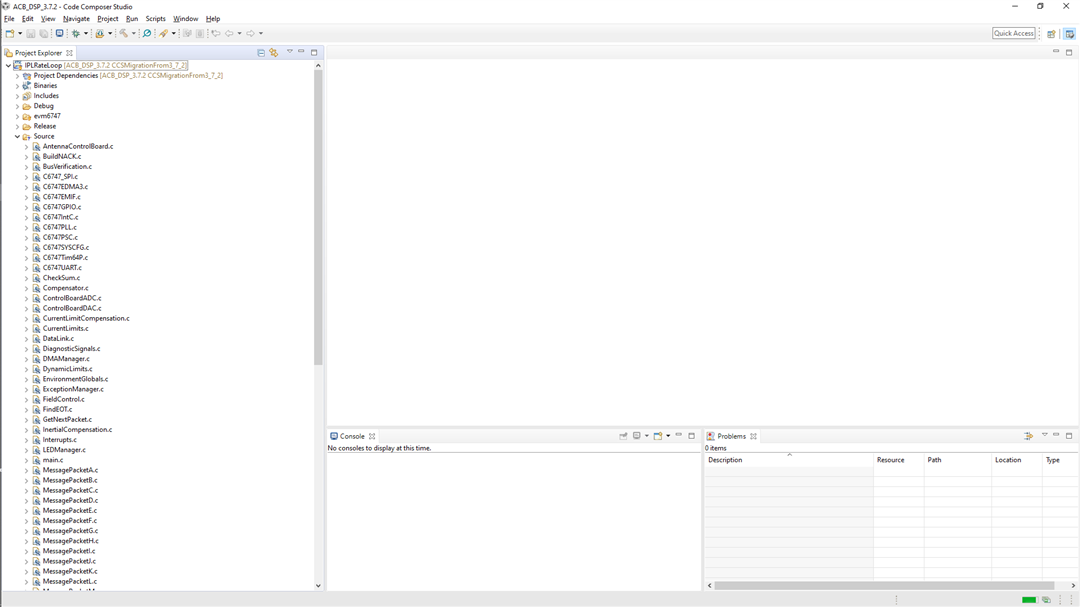Image resolution: width=1080 pixels, height=607 pixels.
Task: Sort Problems by Resource column header
Action: pyautogui.click(x=898, y=460)
